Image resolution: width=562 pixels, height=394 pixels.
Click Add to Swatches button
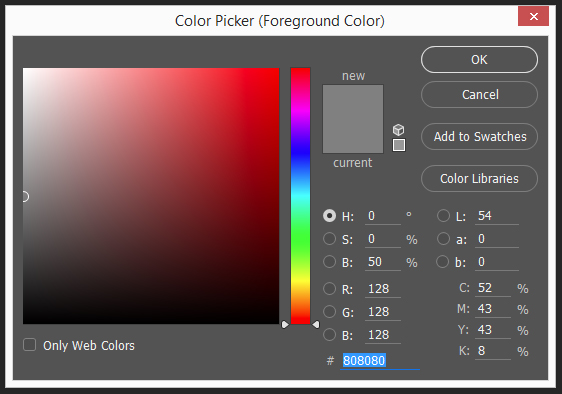point(479,137)
